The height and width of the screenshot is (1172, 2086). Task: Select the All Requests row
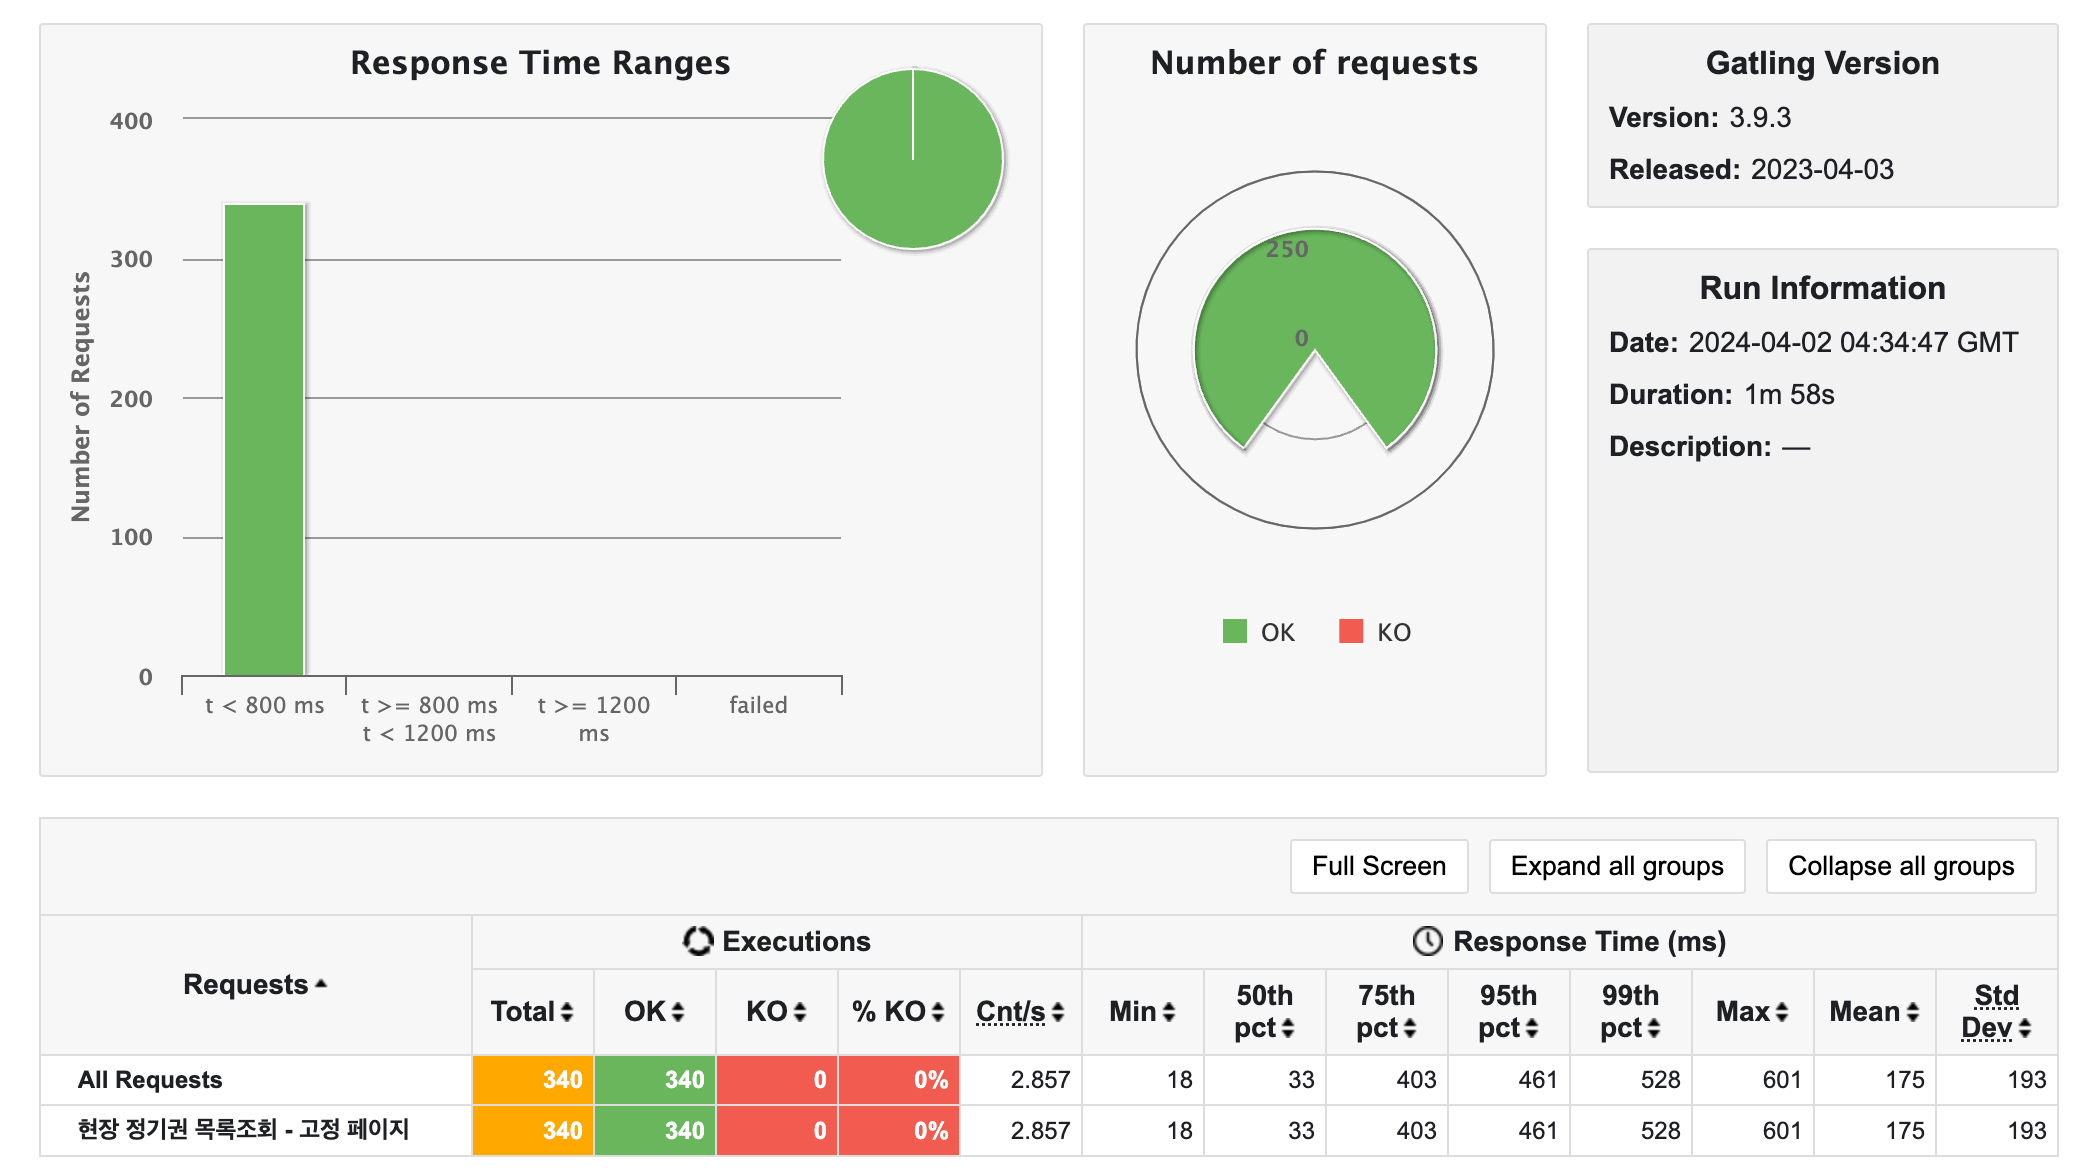pos(150,1080)
